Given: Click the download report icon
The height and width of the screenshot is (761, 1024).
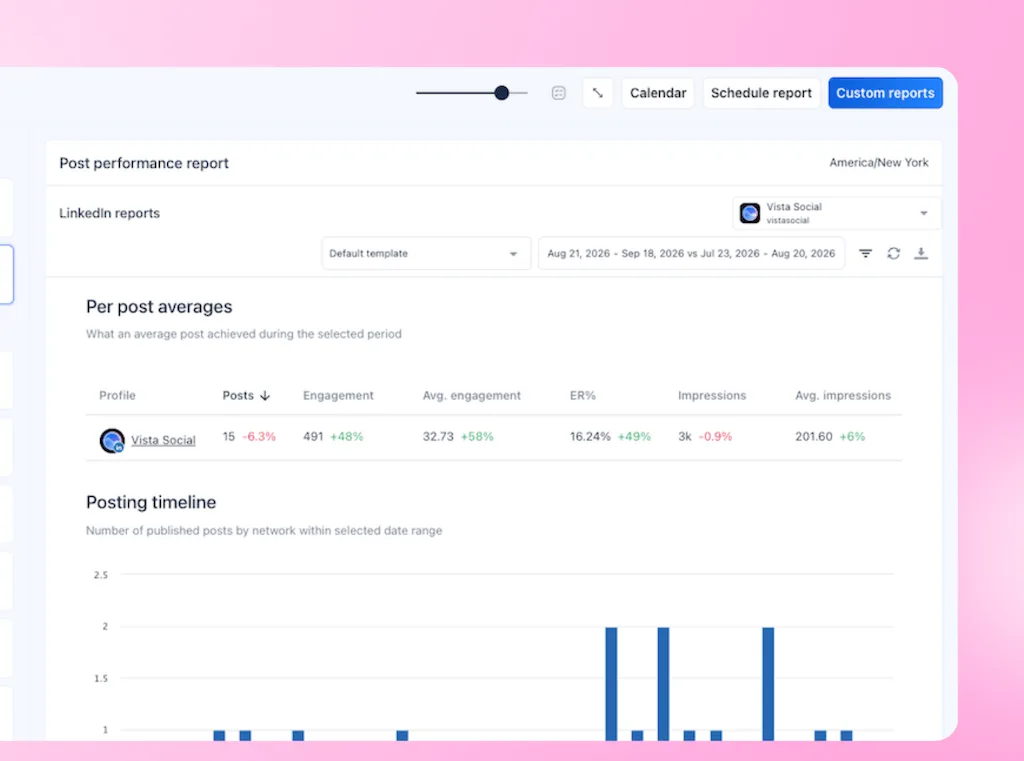Looking at the screenshot, I should (921, 253).
